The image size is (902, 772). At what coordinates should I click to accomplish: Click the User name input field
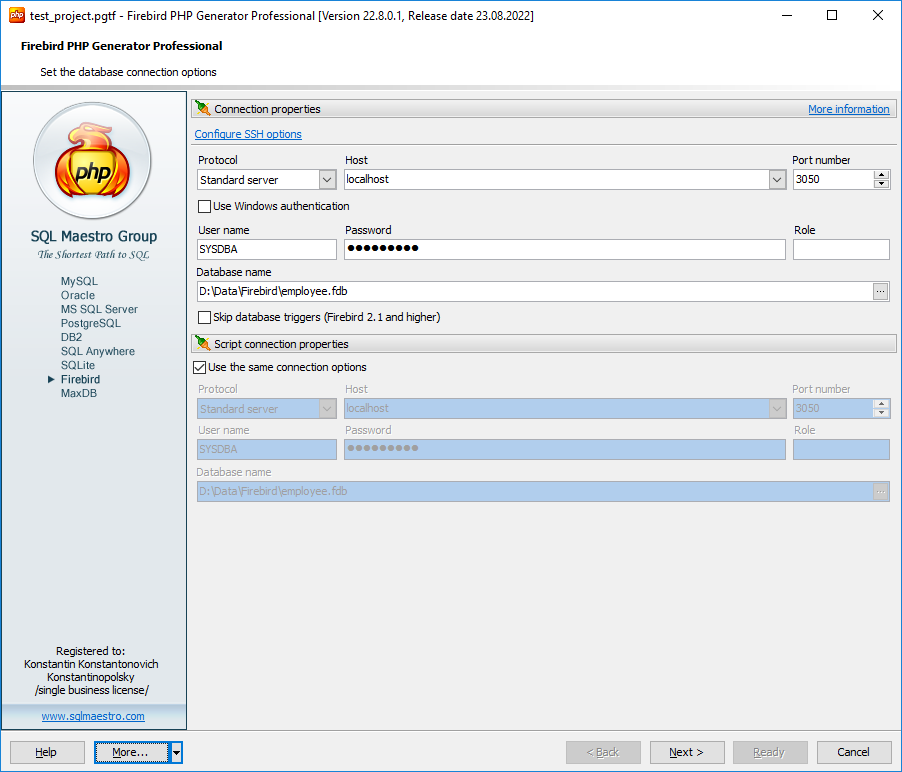point(266,250)
